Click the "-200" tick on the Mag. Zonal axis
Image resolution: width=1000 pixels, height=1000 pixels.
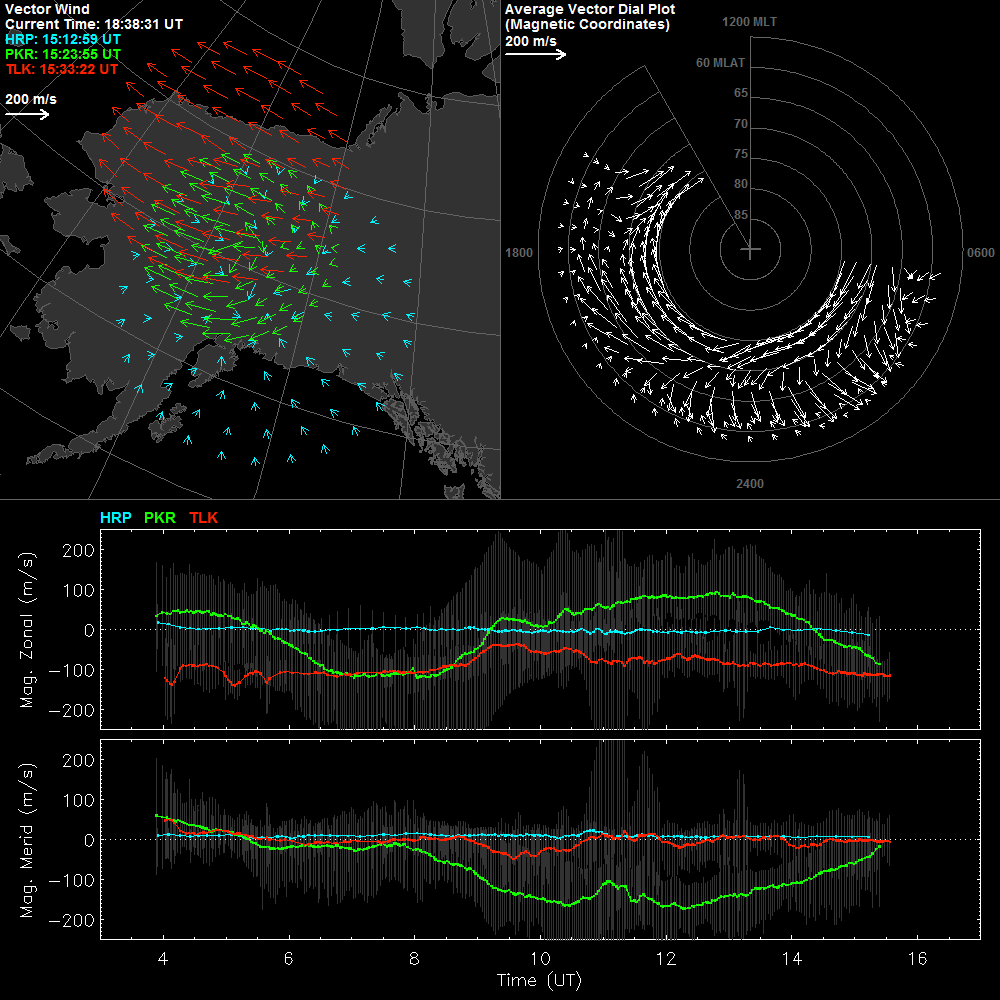coord(73,710)
